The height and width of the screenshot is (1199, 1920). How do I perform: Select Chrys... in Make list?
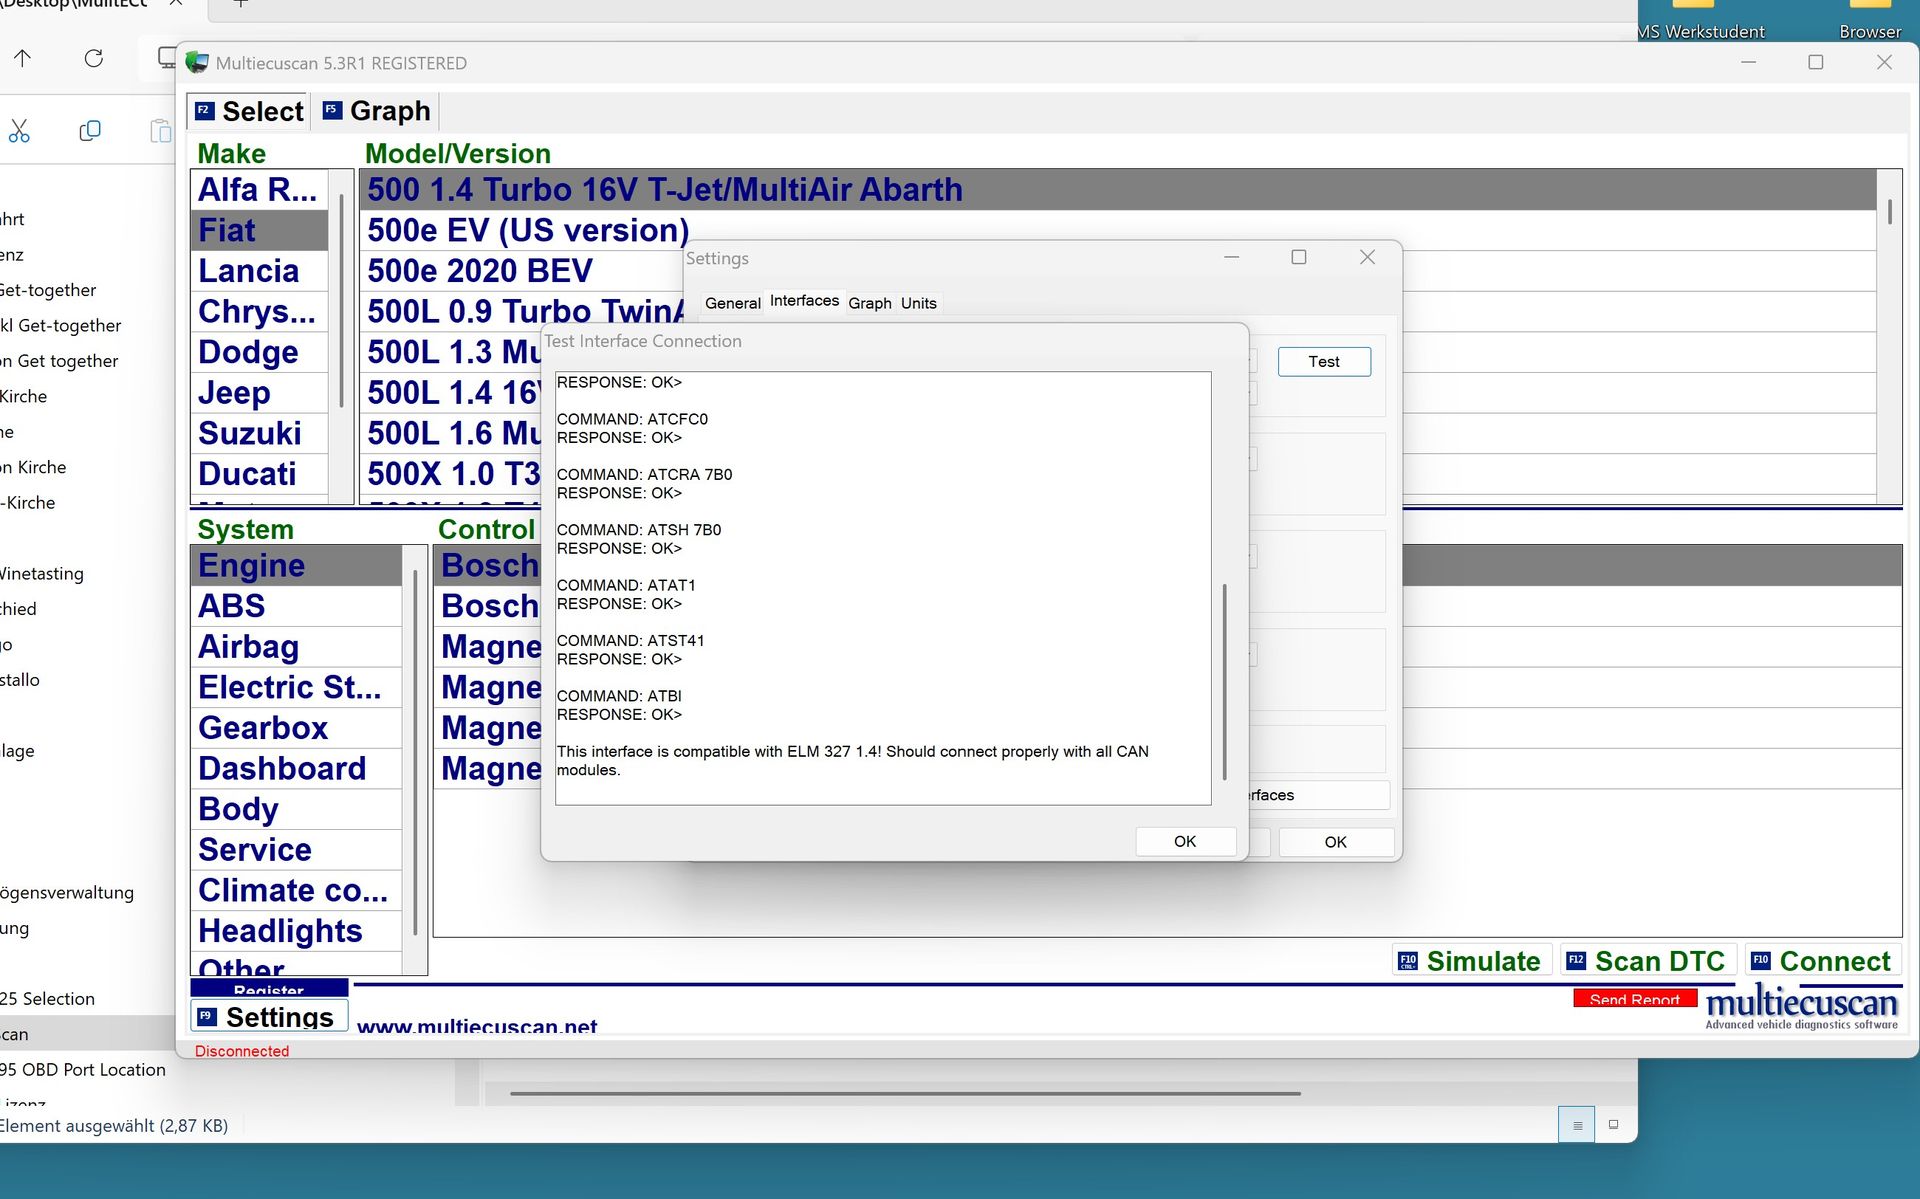tap(259, 312)
